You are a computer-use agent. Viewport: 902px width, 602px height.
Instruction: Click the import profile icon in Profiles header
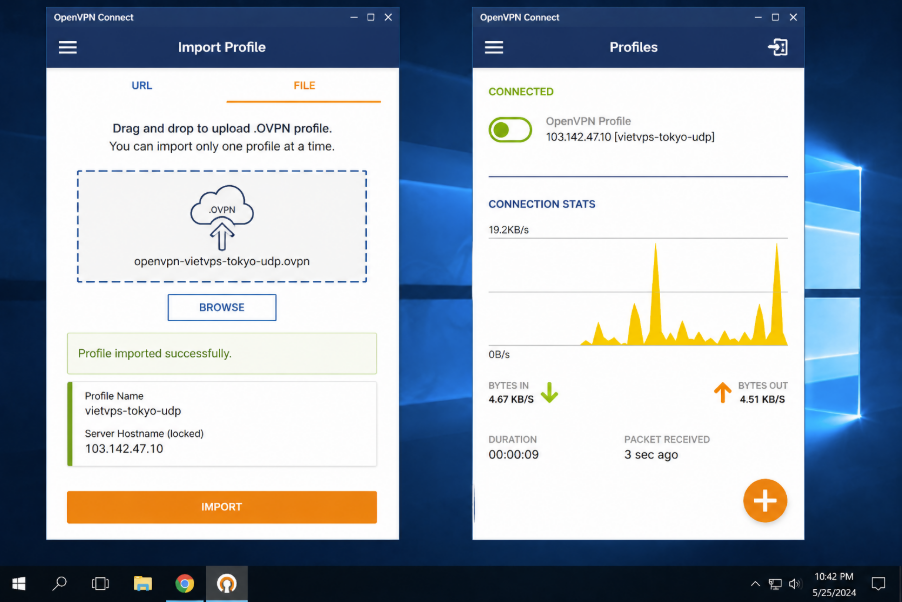tap(778, 47)
